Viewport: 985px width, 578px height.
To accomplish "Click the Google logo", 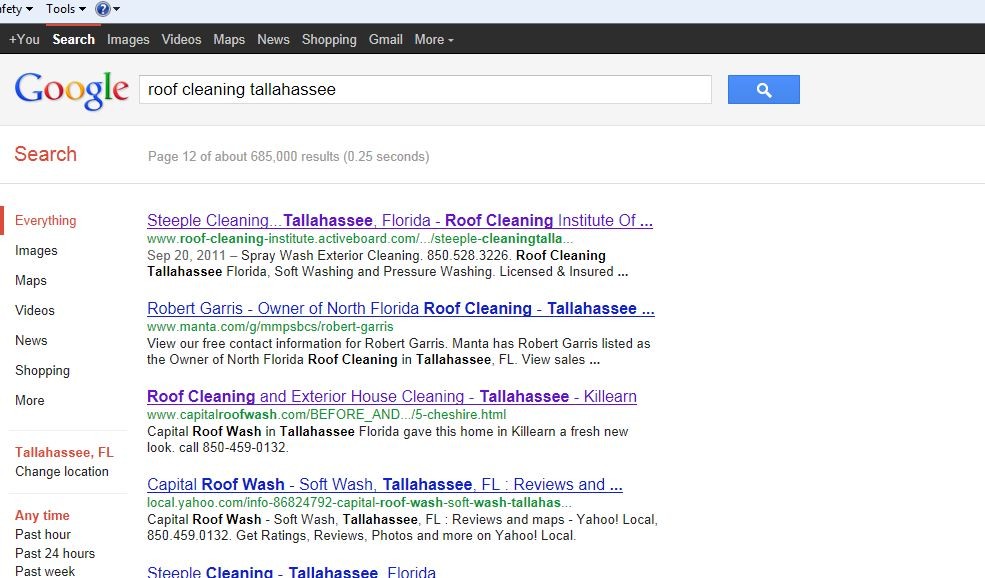I will click(71, 90).
